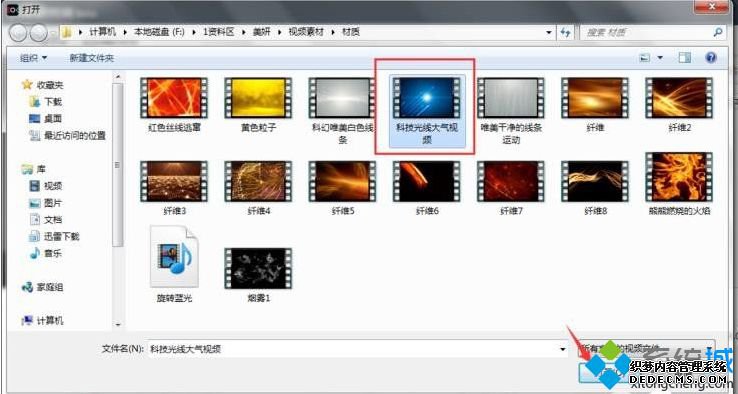The image size is (738, 394).
Task: Click 本地磁盘 (F:) in the address path
Action: coord(159,32)
